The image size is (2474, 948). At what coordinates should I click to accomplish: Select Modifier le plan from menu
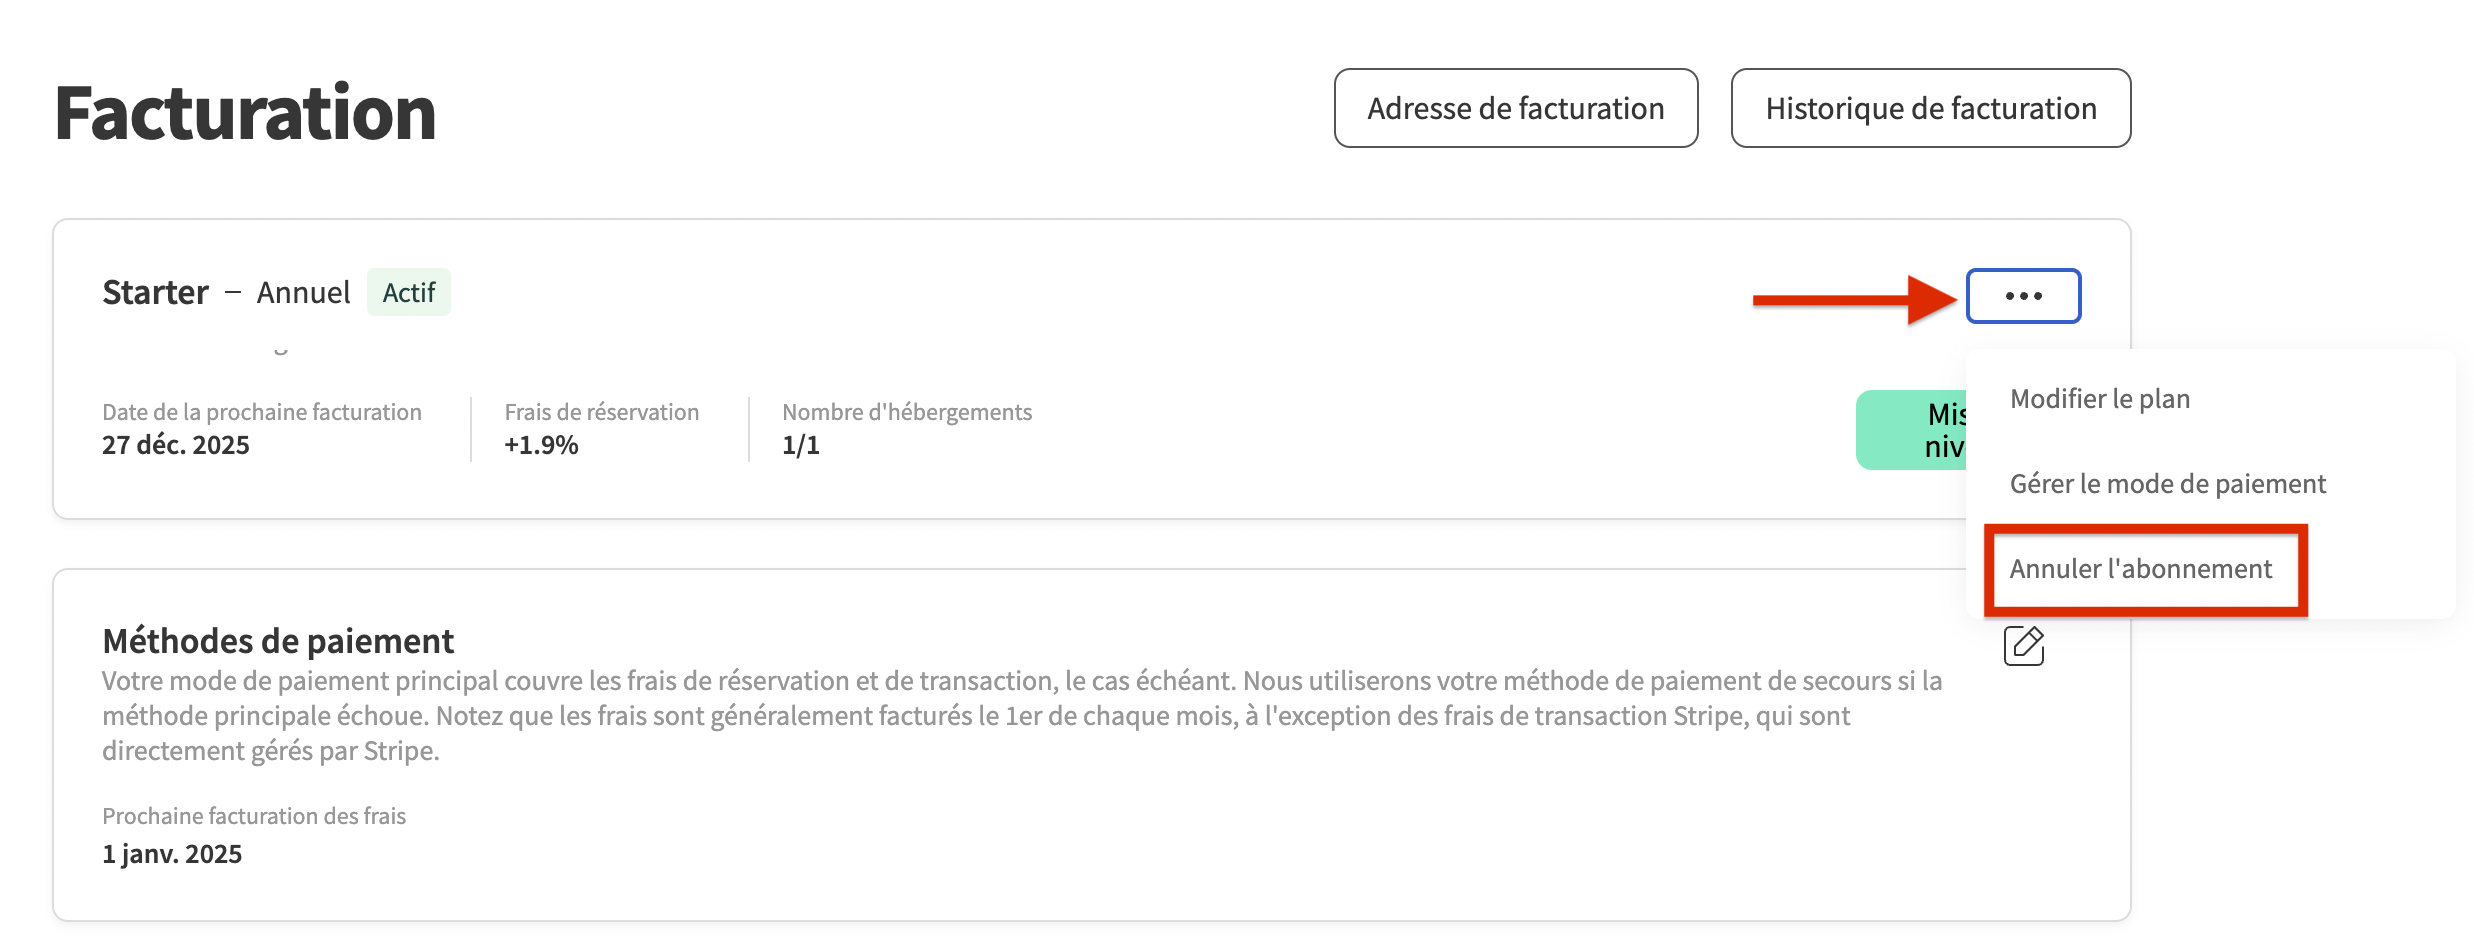point(2099,399)
